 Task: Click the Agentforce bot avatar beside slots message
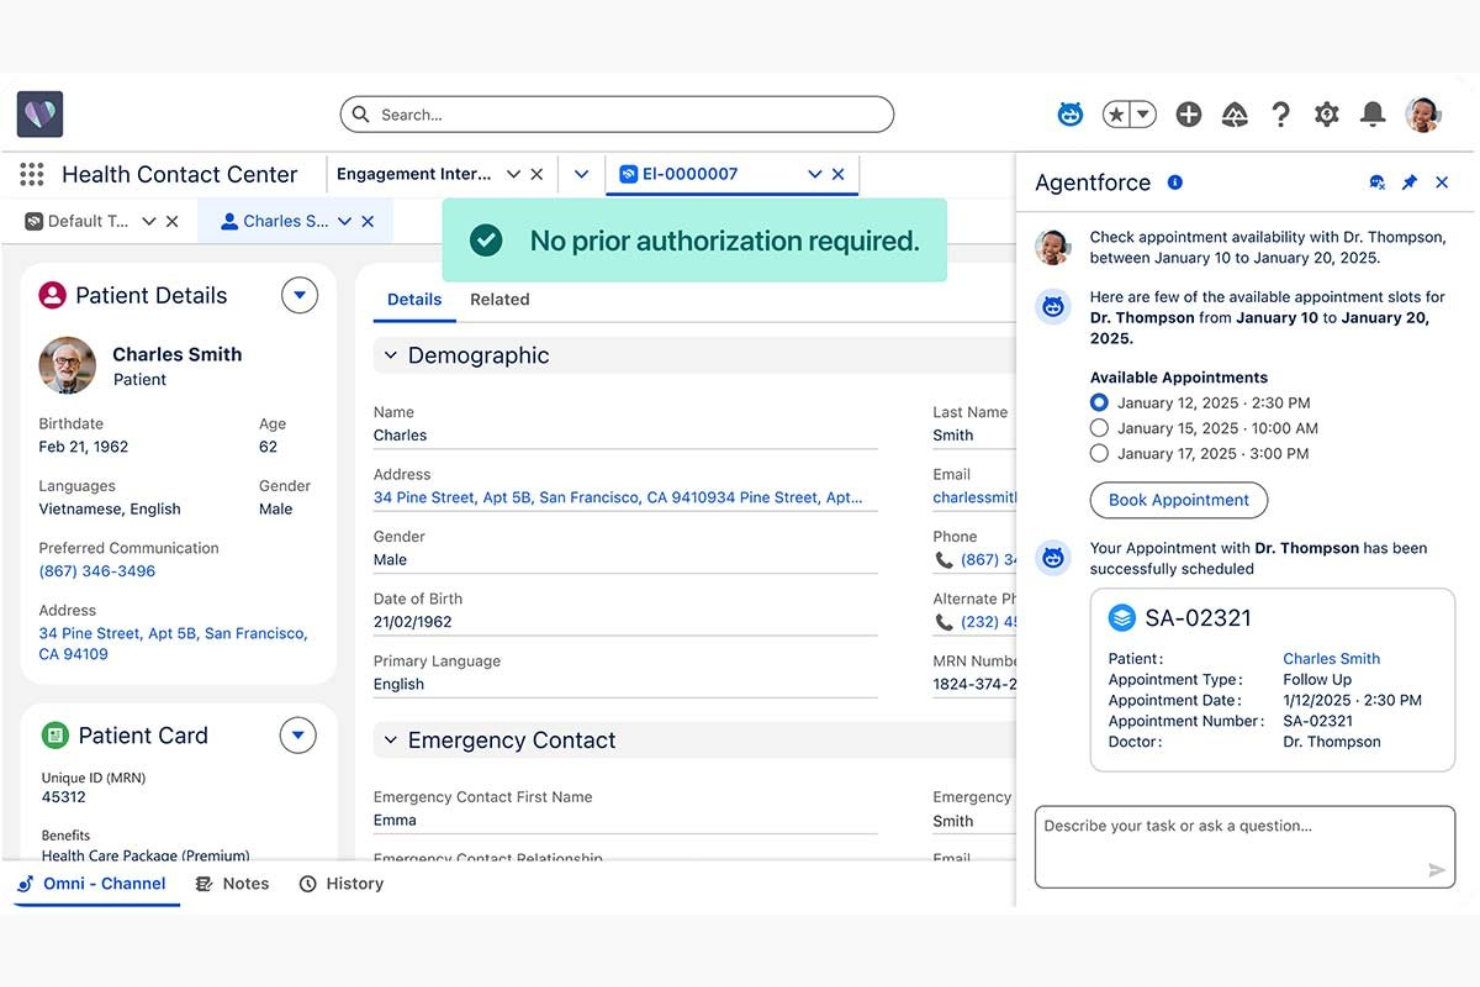1053,307
